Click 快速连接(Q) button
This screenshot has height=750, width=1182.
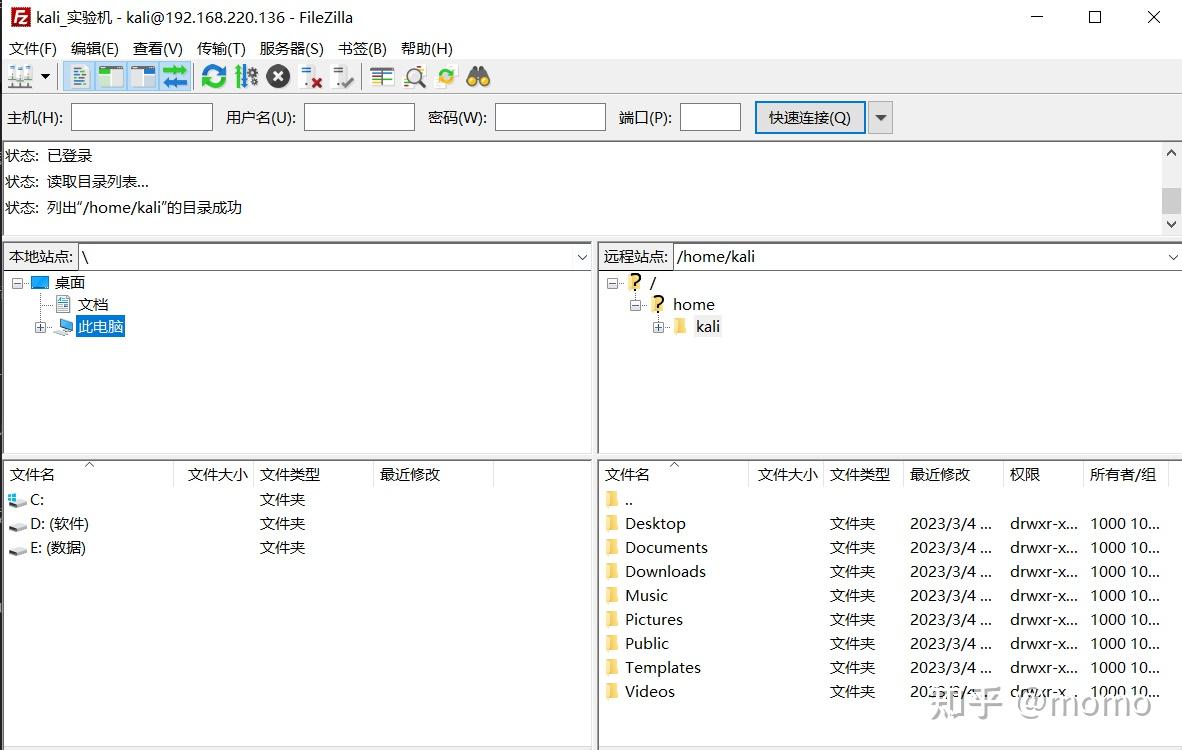click(810, 118)
